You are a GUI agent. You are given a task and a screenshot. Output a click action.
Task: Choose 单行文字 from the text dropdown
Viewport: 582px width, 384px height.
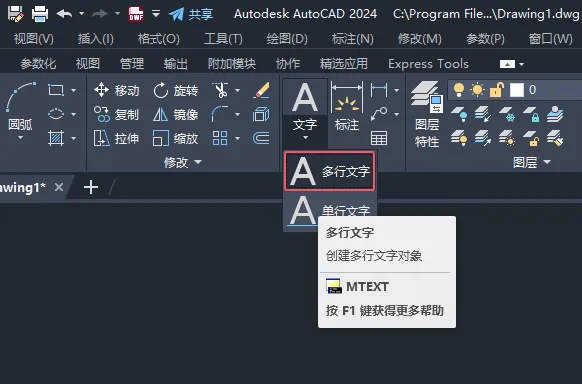[330, 210]
